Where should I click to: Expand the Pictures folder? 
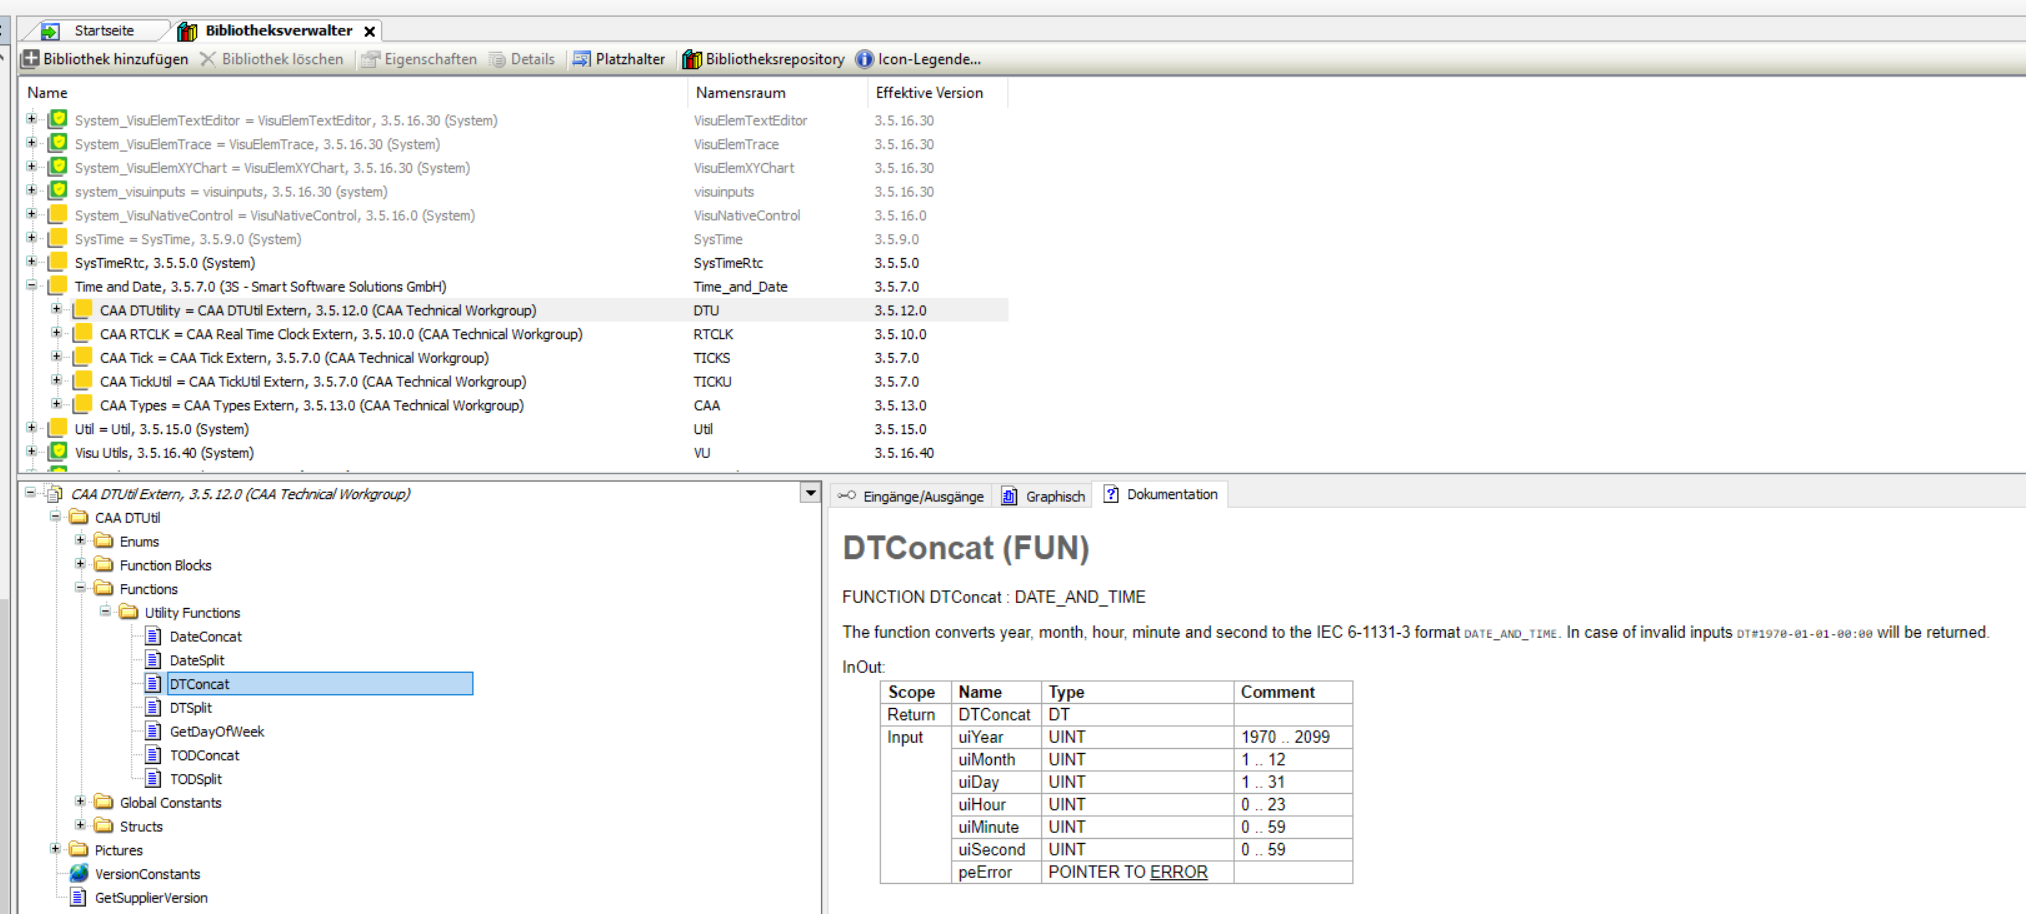point(56,849)
